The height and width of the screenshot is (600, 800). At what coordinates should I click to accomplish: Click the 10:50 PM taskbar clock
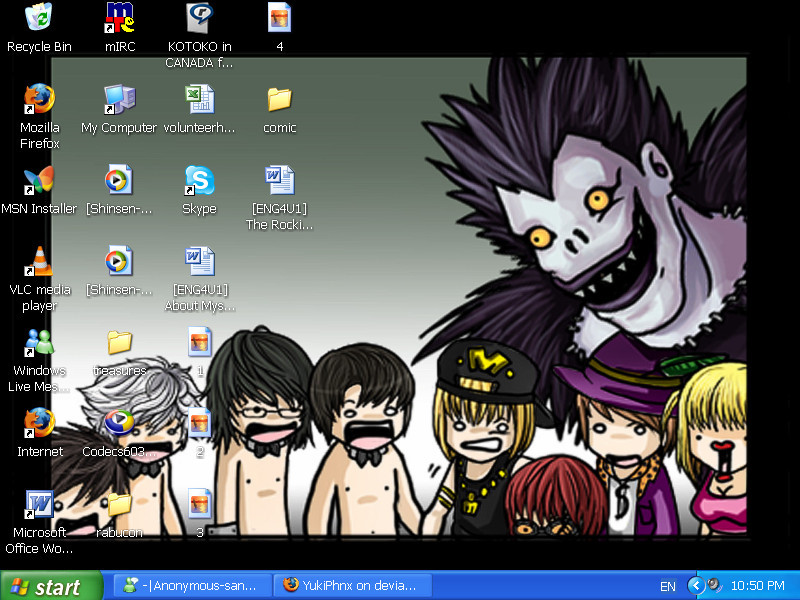[x=758, y=586]
